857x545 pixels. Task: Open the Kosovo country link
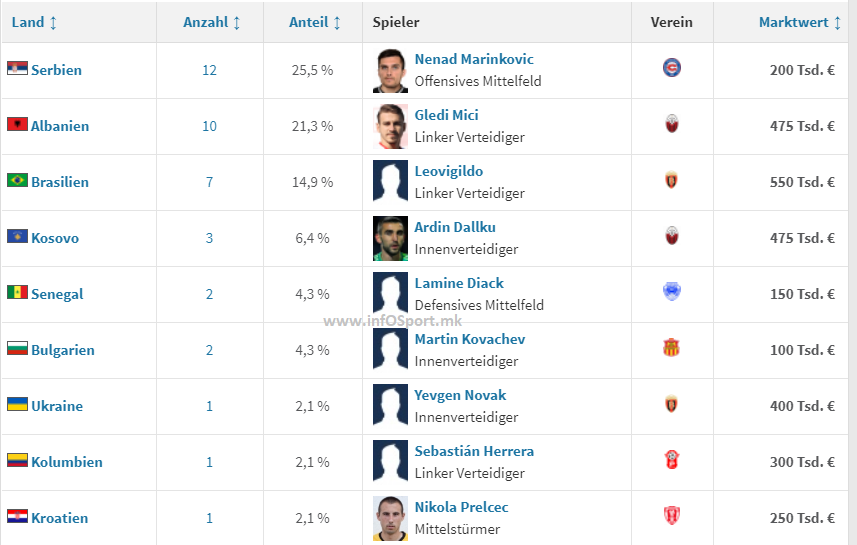[55, 238]
